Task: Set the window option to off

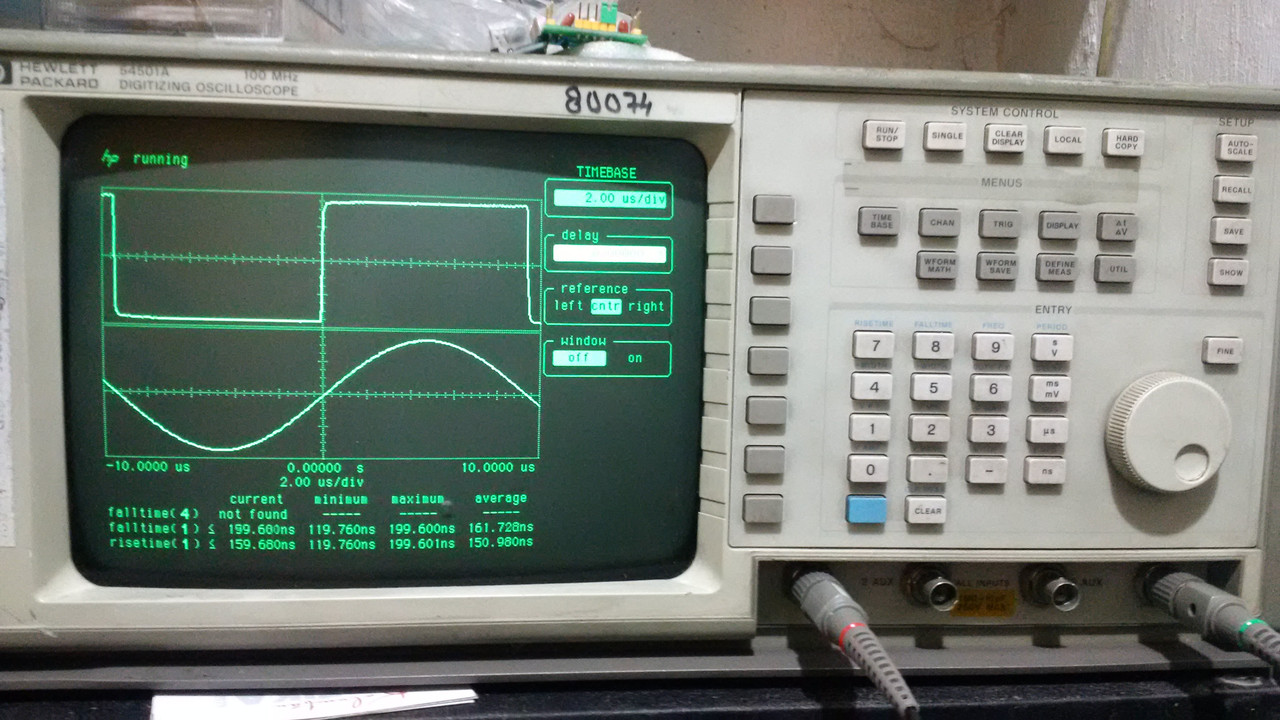Action: [x=580, y=358]
